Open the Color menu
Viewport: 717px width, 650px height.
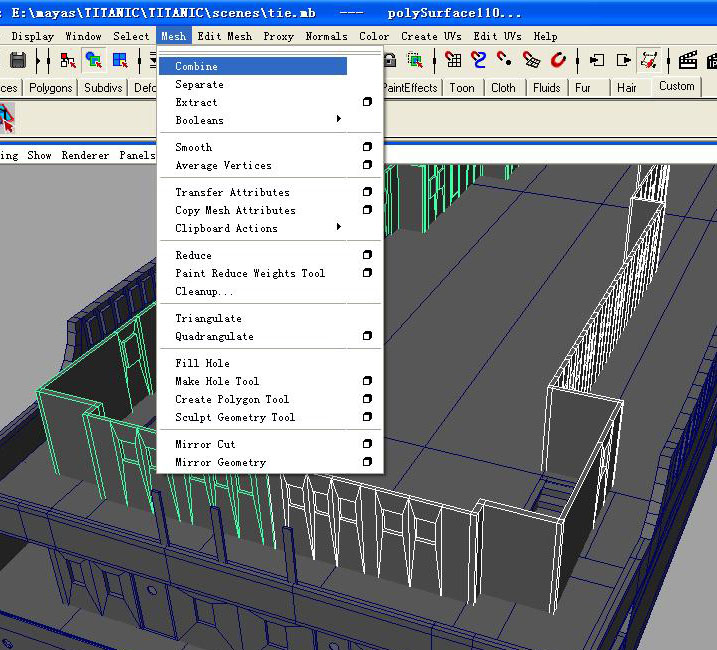pos(374,36)
